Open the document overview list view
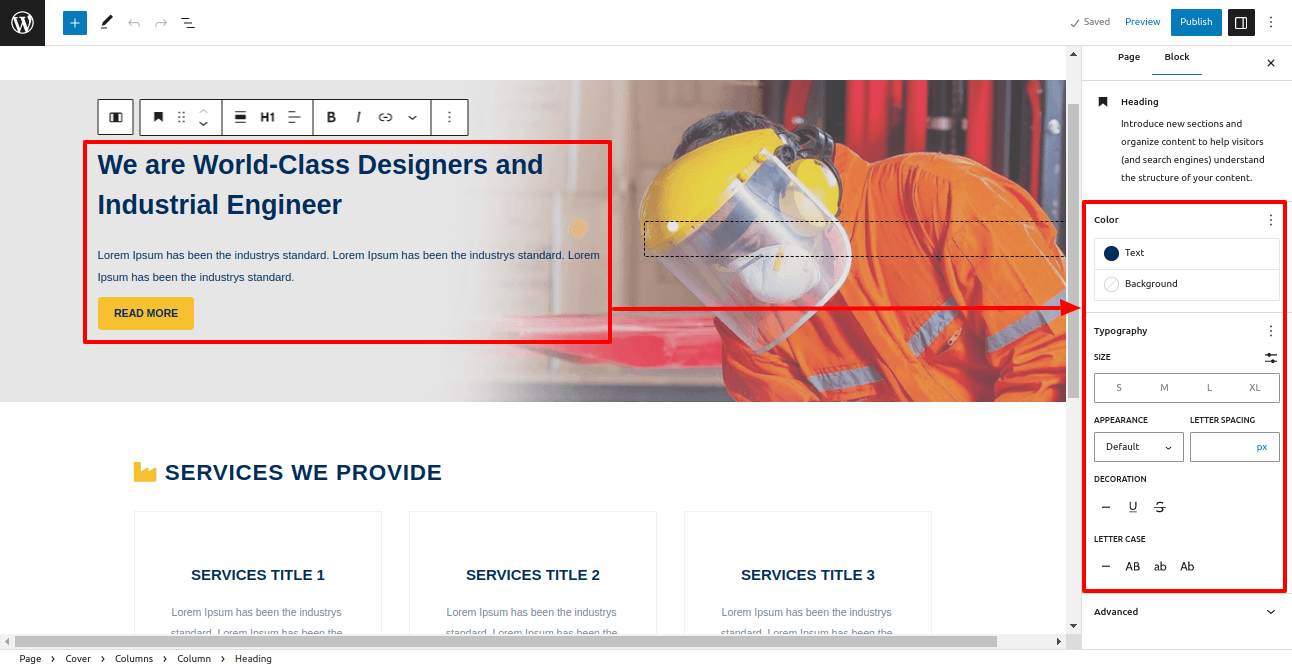 pyautogui.click(x=188, y=22)
